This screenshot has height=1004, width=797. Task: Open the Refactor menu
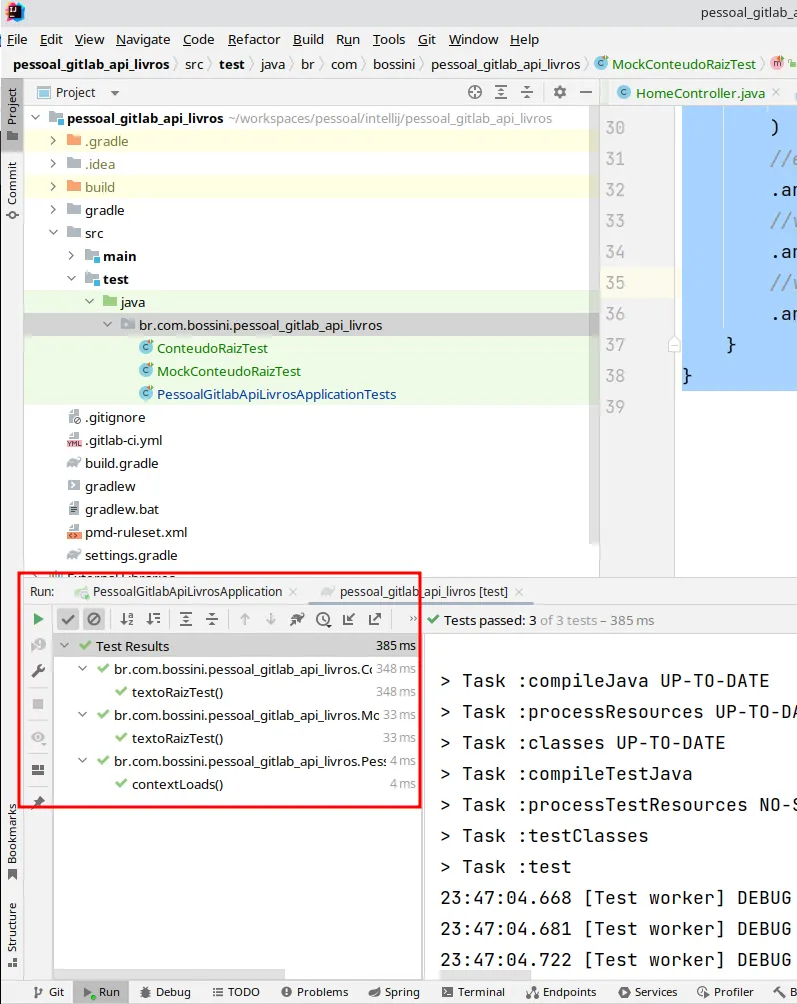pos(254,40)
